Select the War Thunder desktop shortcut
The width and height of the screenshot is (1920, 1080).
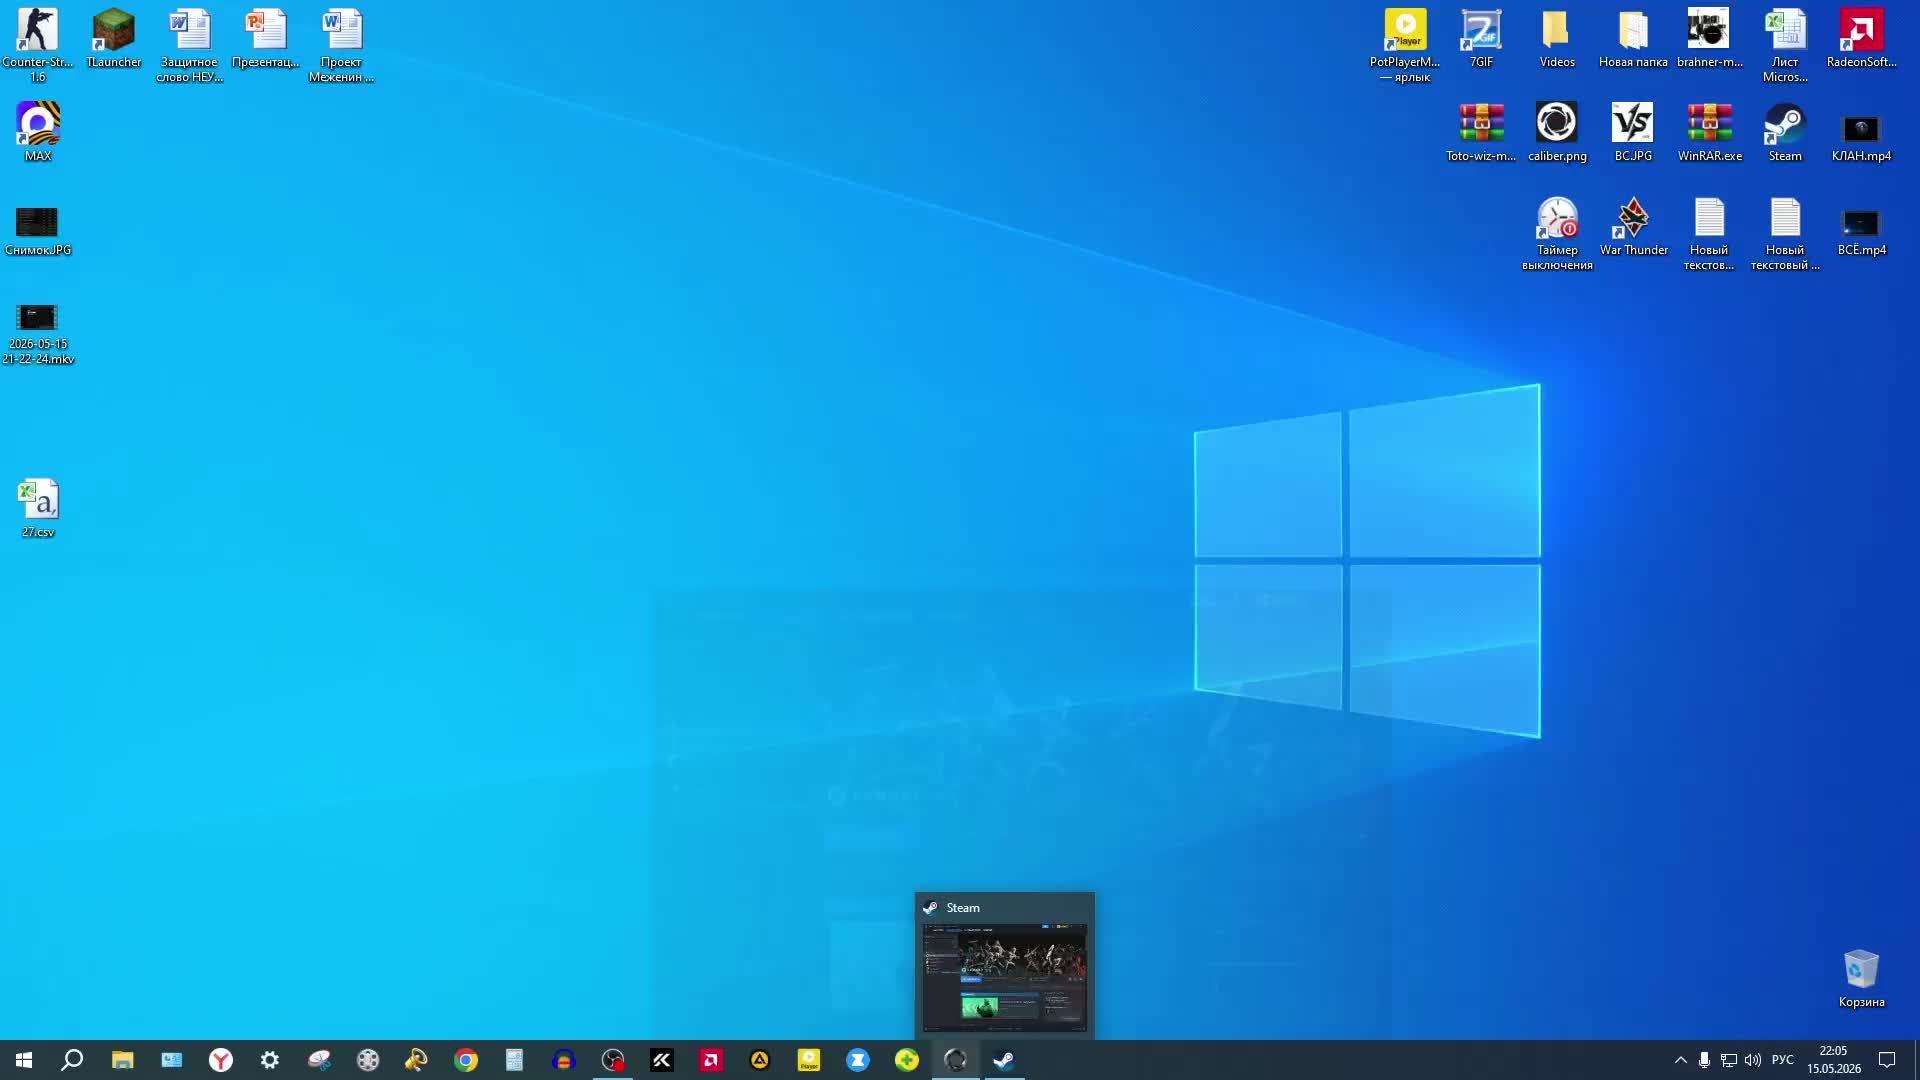click(x=1633, y=227)
